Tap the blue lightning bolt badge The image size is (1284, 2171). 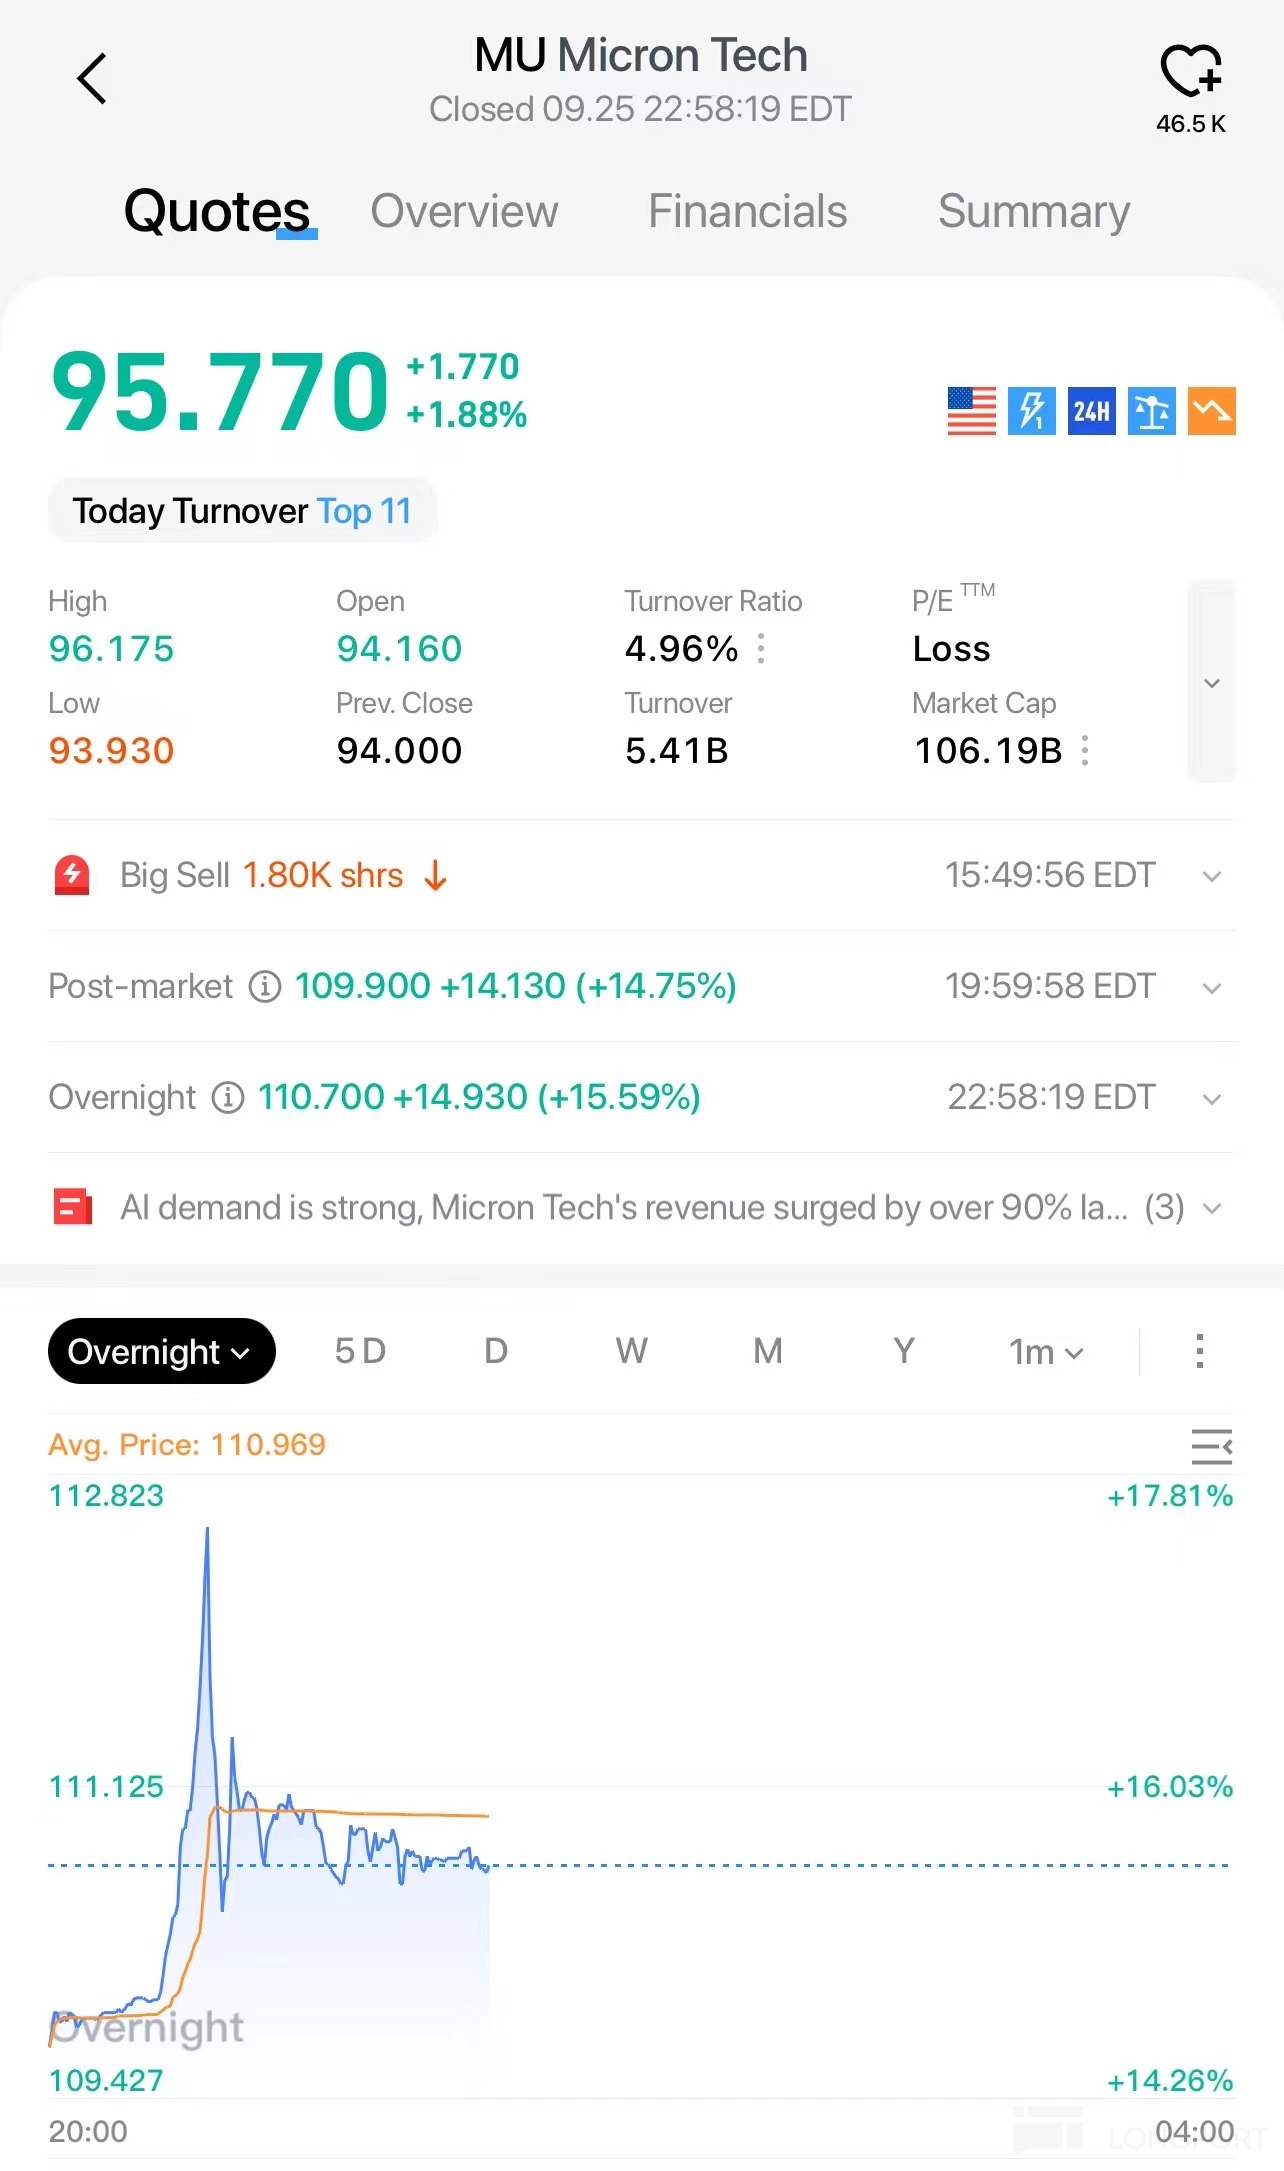point(1031,411)
